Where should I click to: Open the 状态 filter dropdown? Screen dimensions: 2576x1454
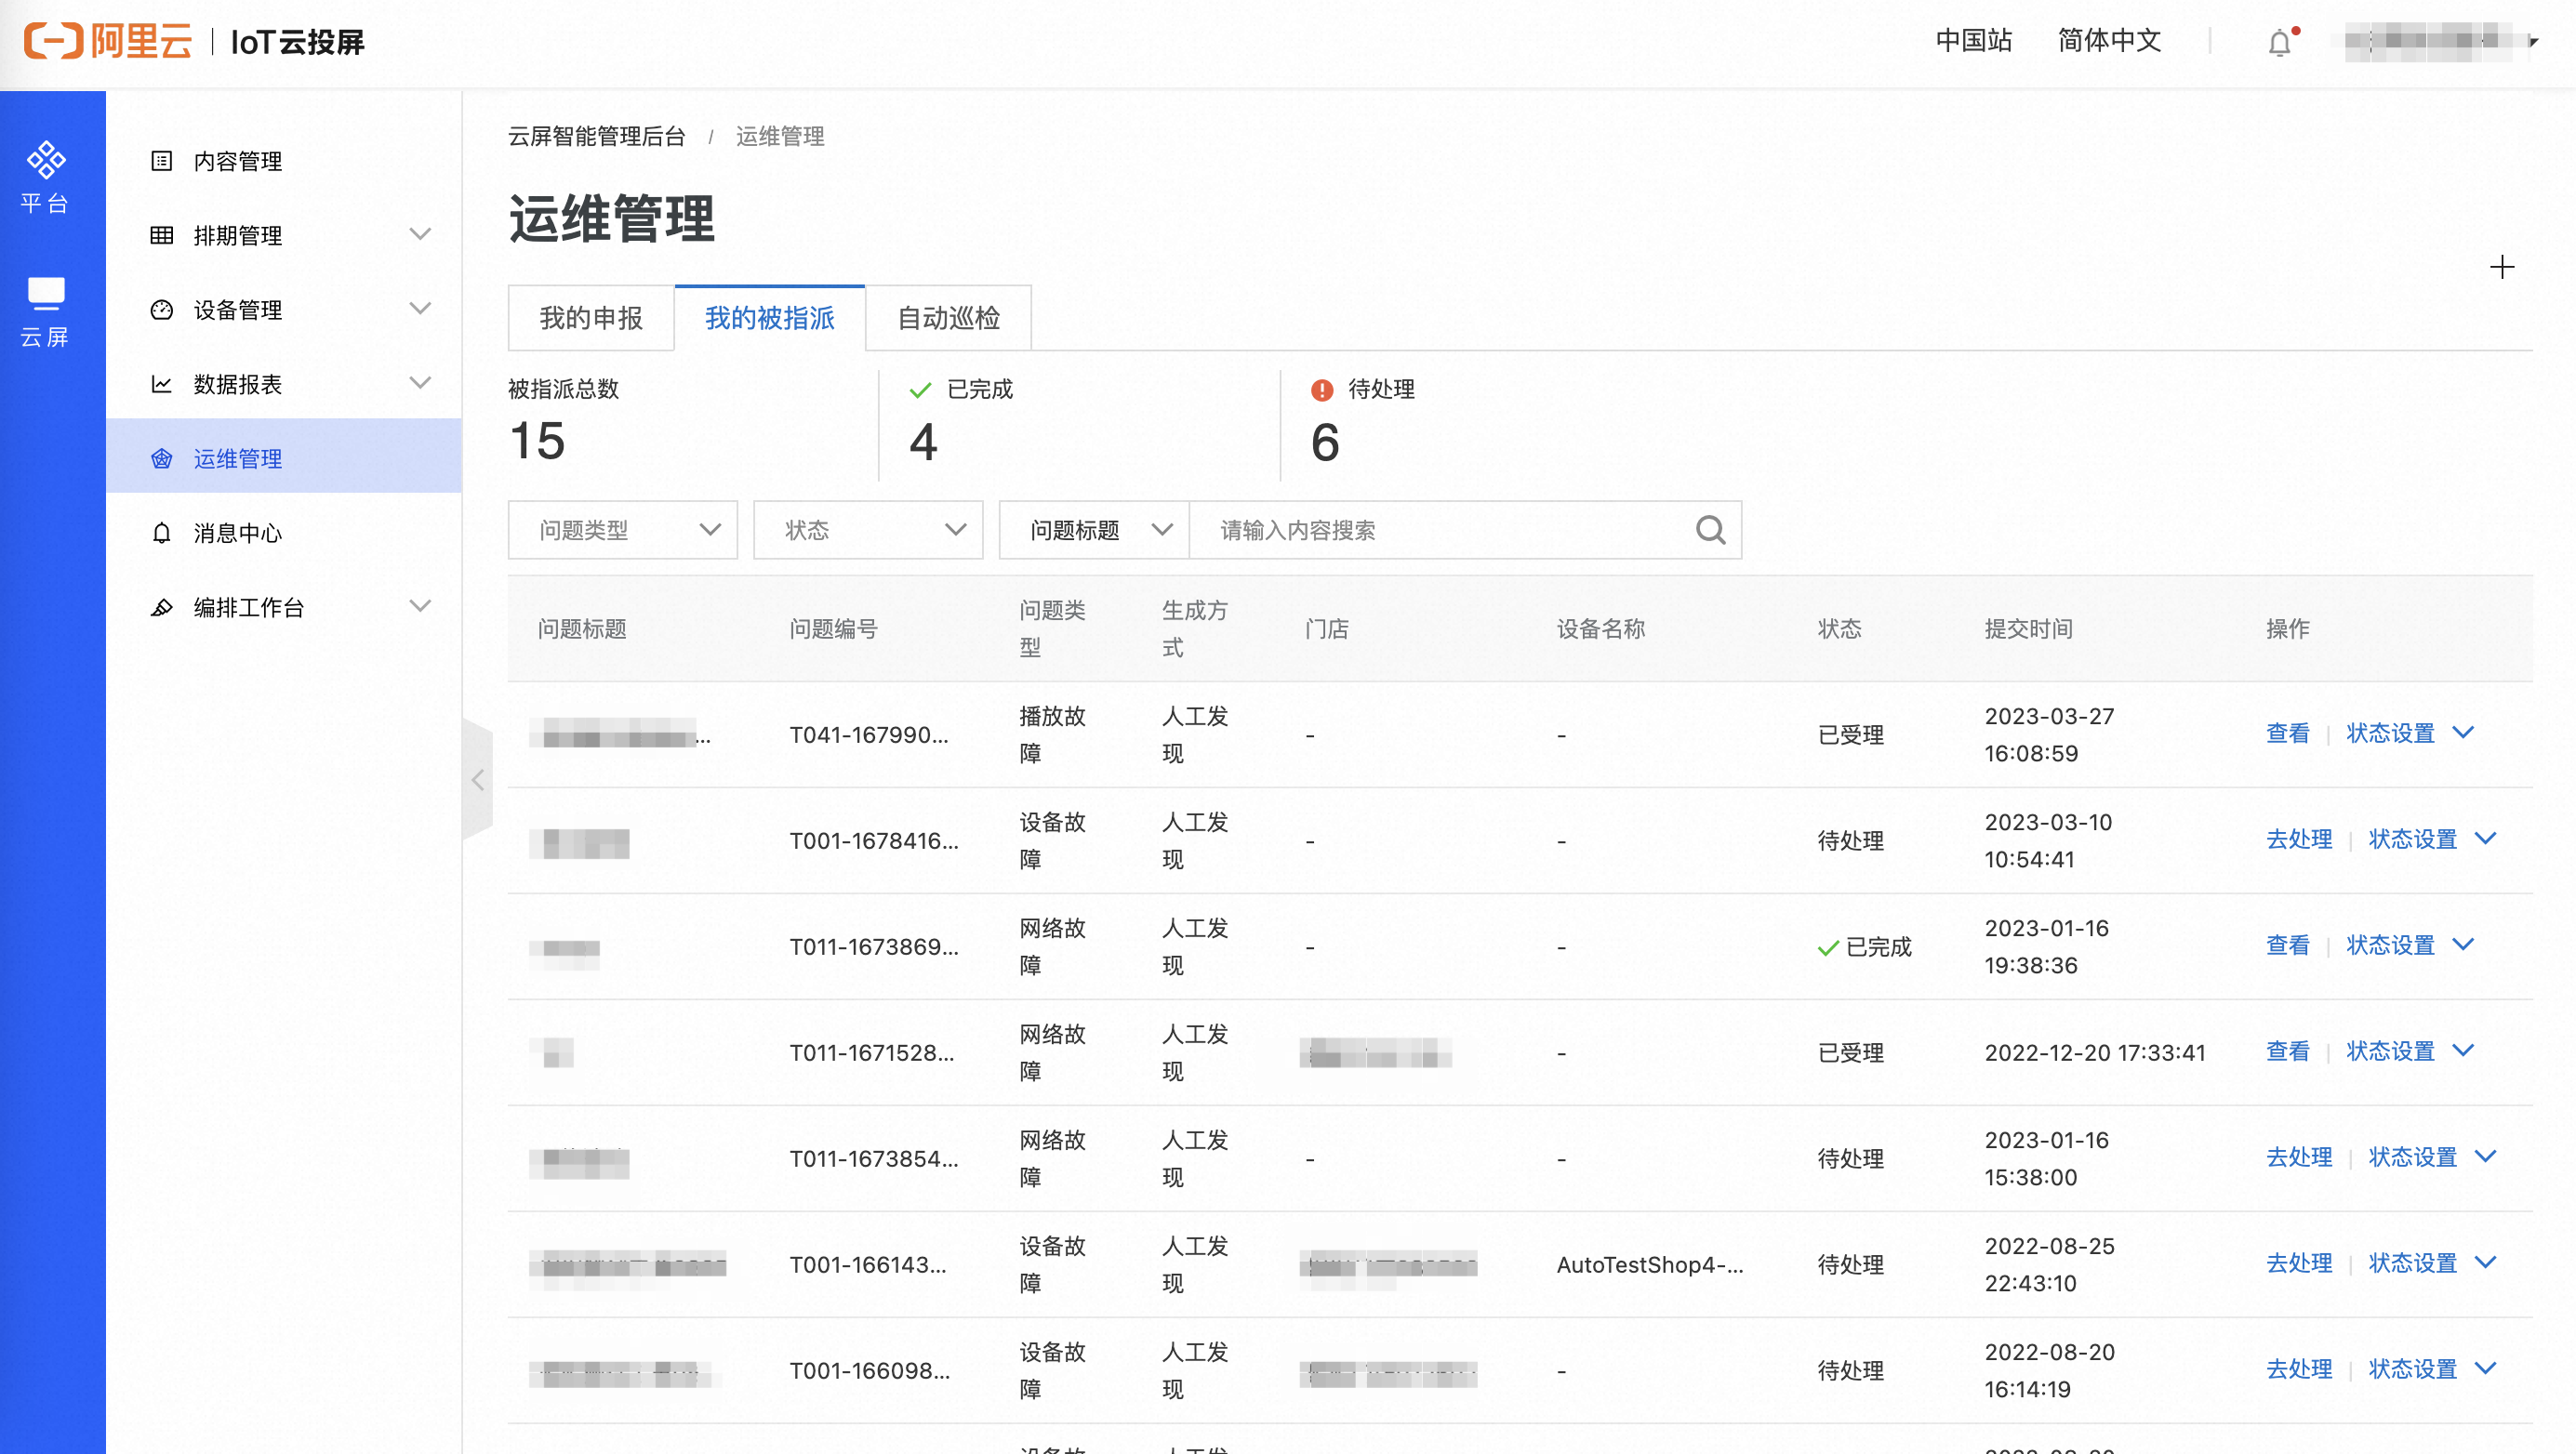pos(867,529)
